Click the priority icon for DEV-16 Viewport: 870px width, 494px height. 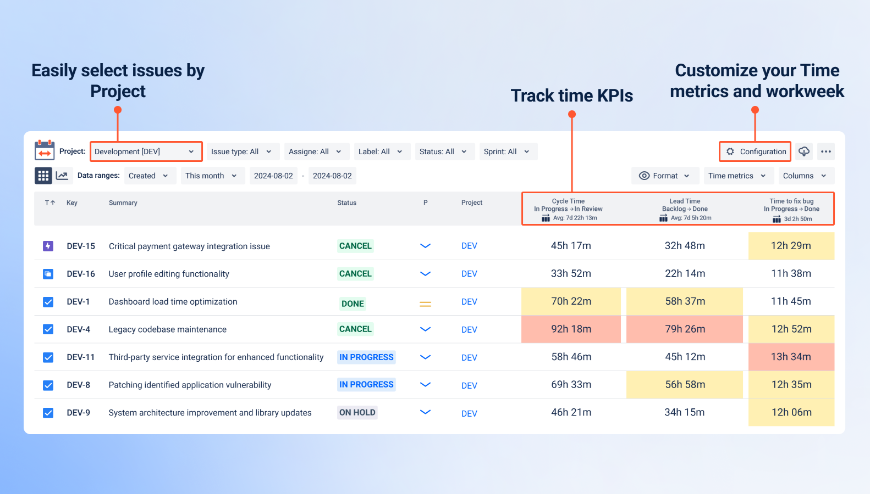click(x=425, y=274)
